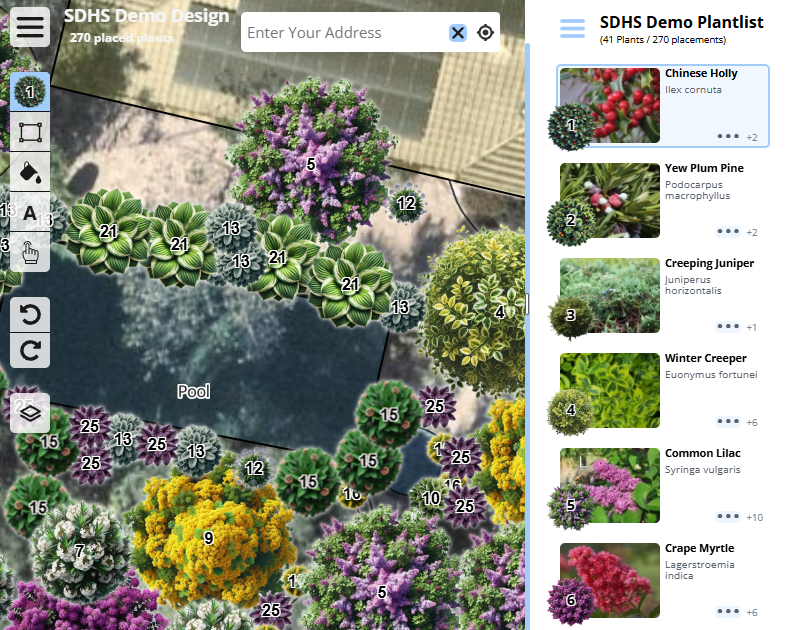
Task: Open Common Lilac more options
Action: point(728,517)
